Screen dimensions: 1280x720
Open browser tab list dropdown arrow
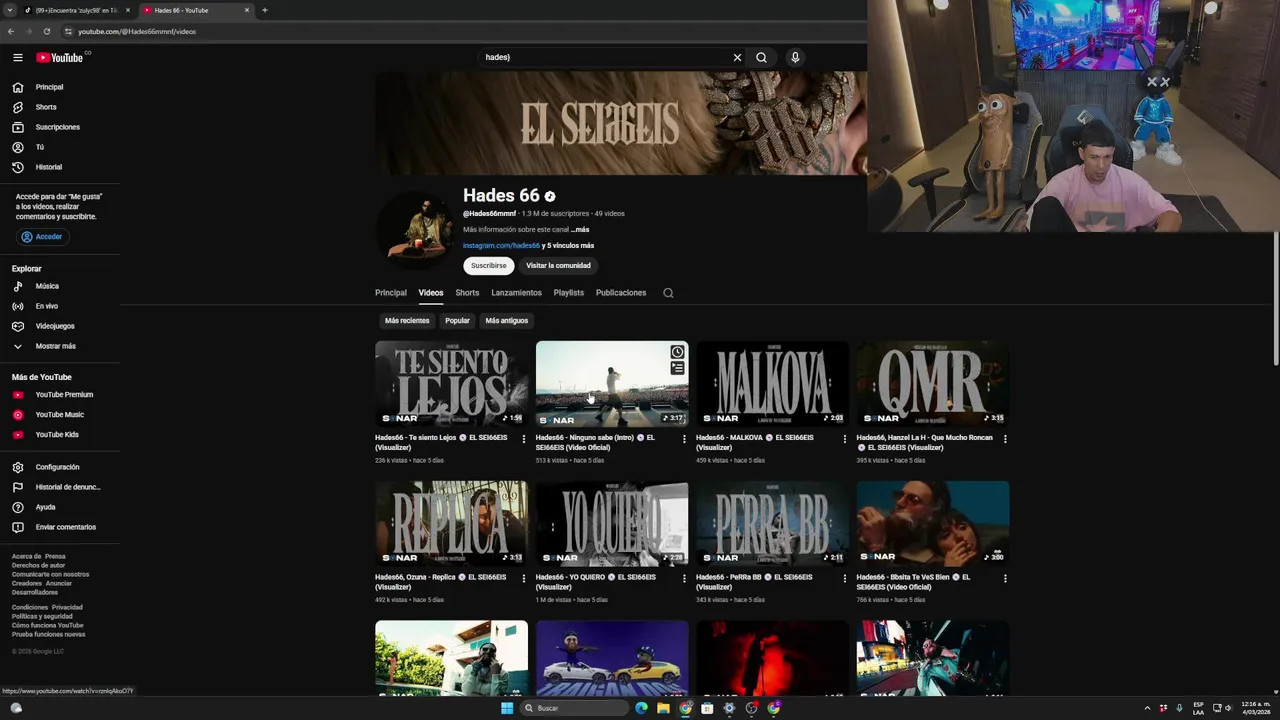coord(9,10)
